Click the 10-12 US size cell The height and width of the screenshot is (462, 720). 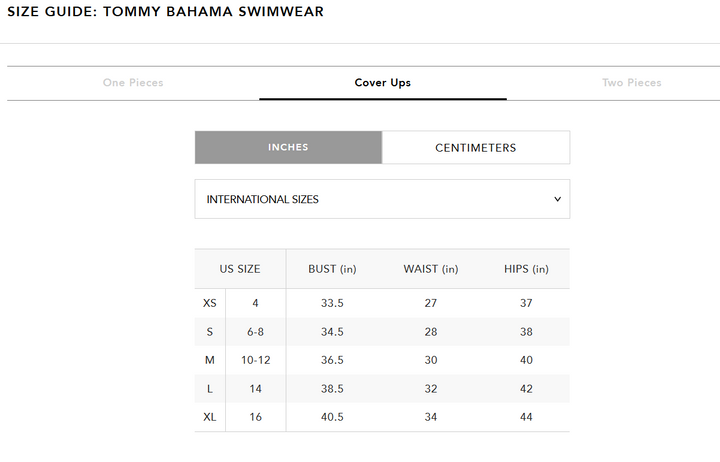(x=256, y=360)
